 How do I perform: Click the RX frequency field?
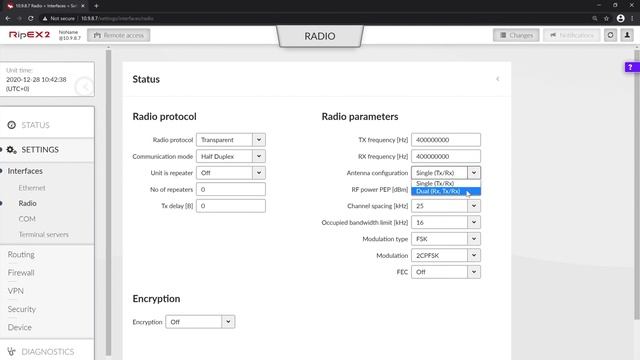(x=446, y=156)
